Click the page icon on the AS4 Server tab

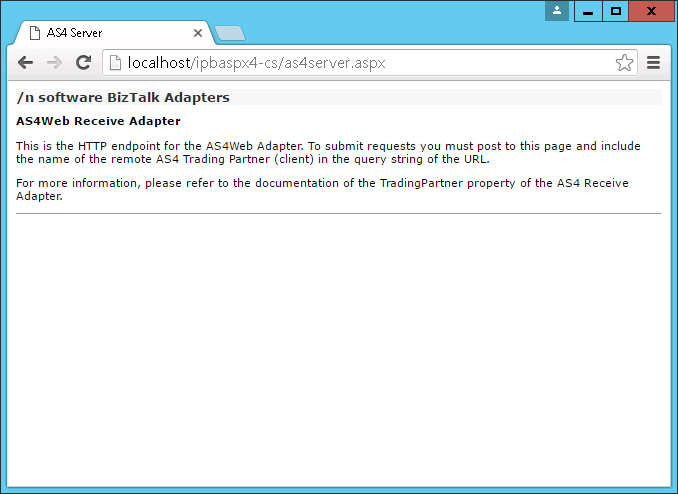tap(35, 33)
